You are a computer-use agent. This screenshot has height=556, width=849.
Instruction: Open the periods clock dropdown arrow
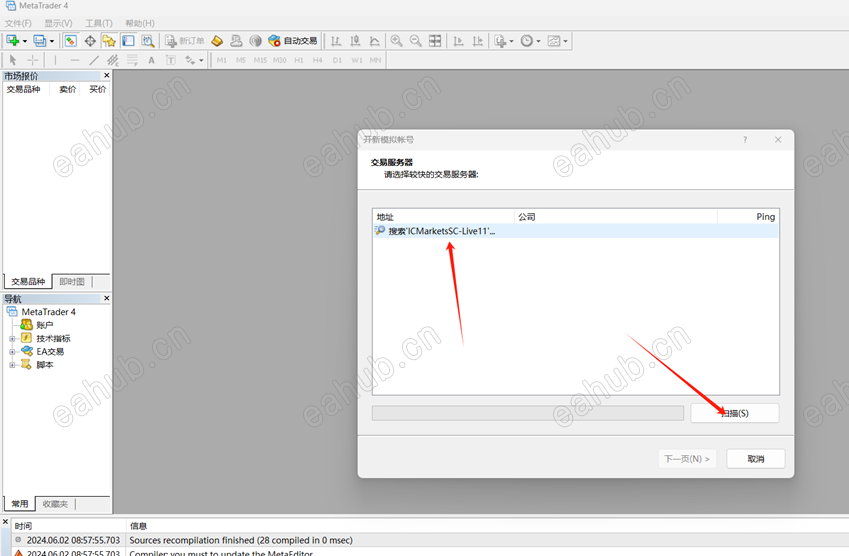point(538,41)
